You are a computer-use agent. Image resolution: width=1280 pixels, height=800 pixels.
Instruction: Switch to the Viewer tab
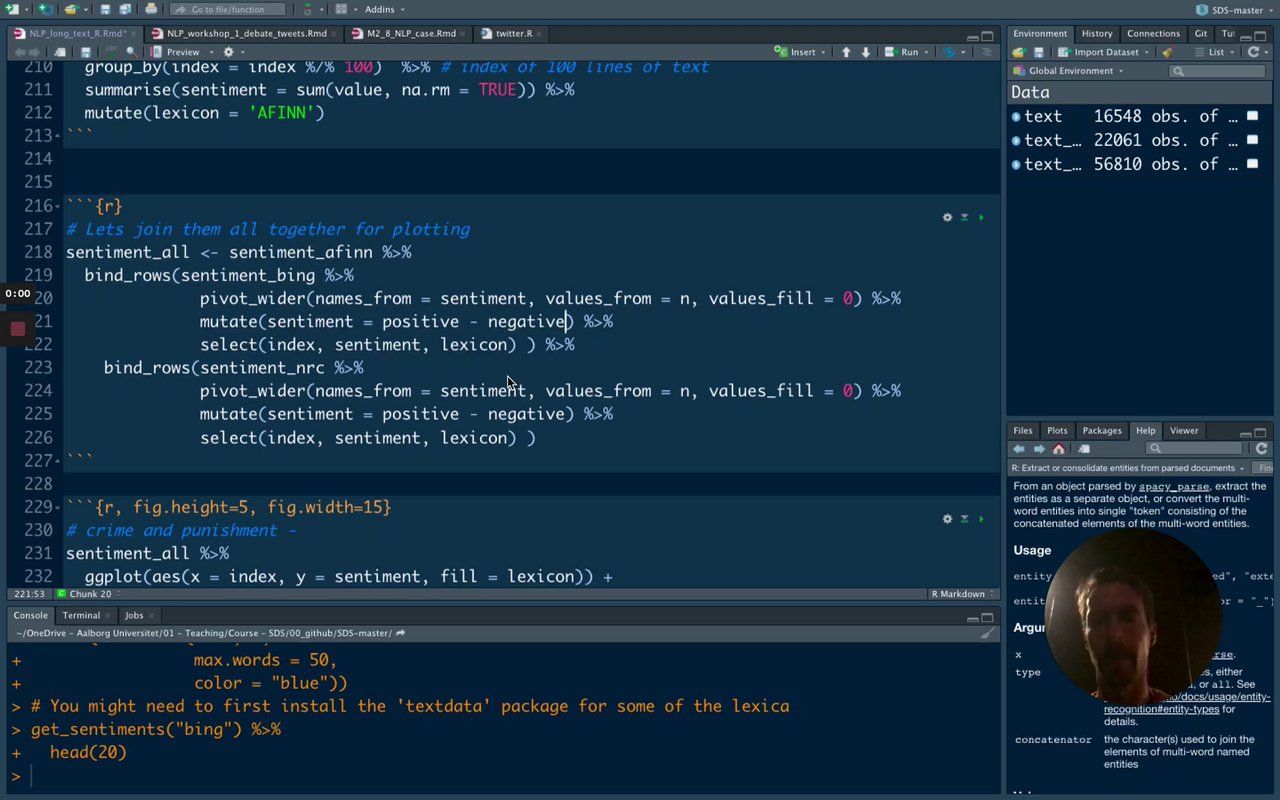click(x=1184, y=430)
